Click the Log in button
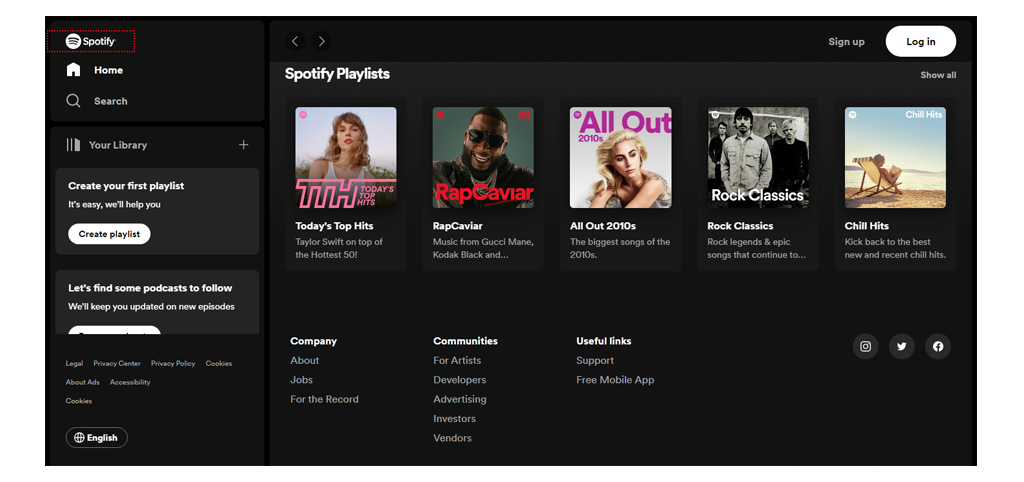The image size is (1024, 482). 921,41
